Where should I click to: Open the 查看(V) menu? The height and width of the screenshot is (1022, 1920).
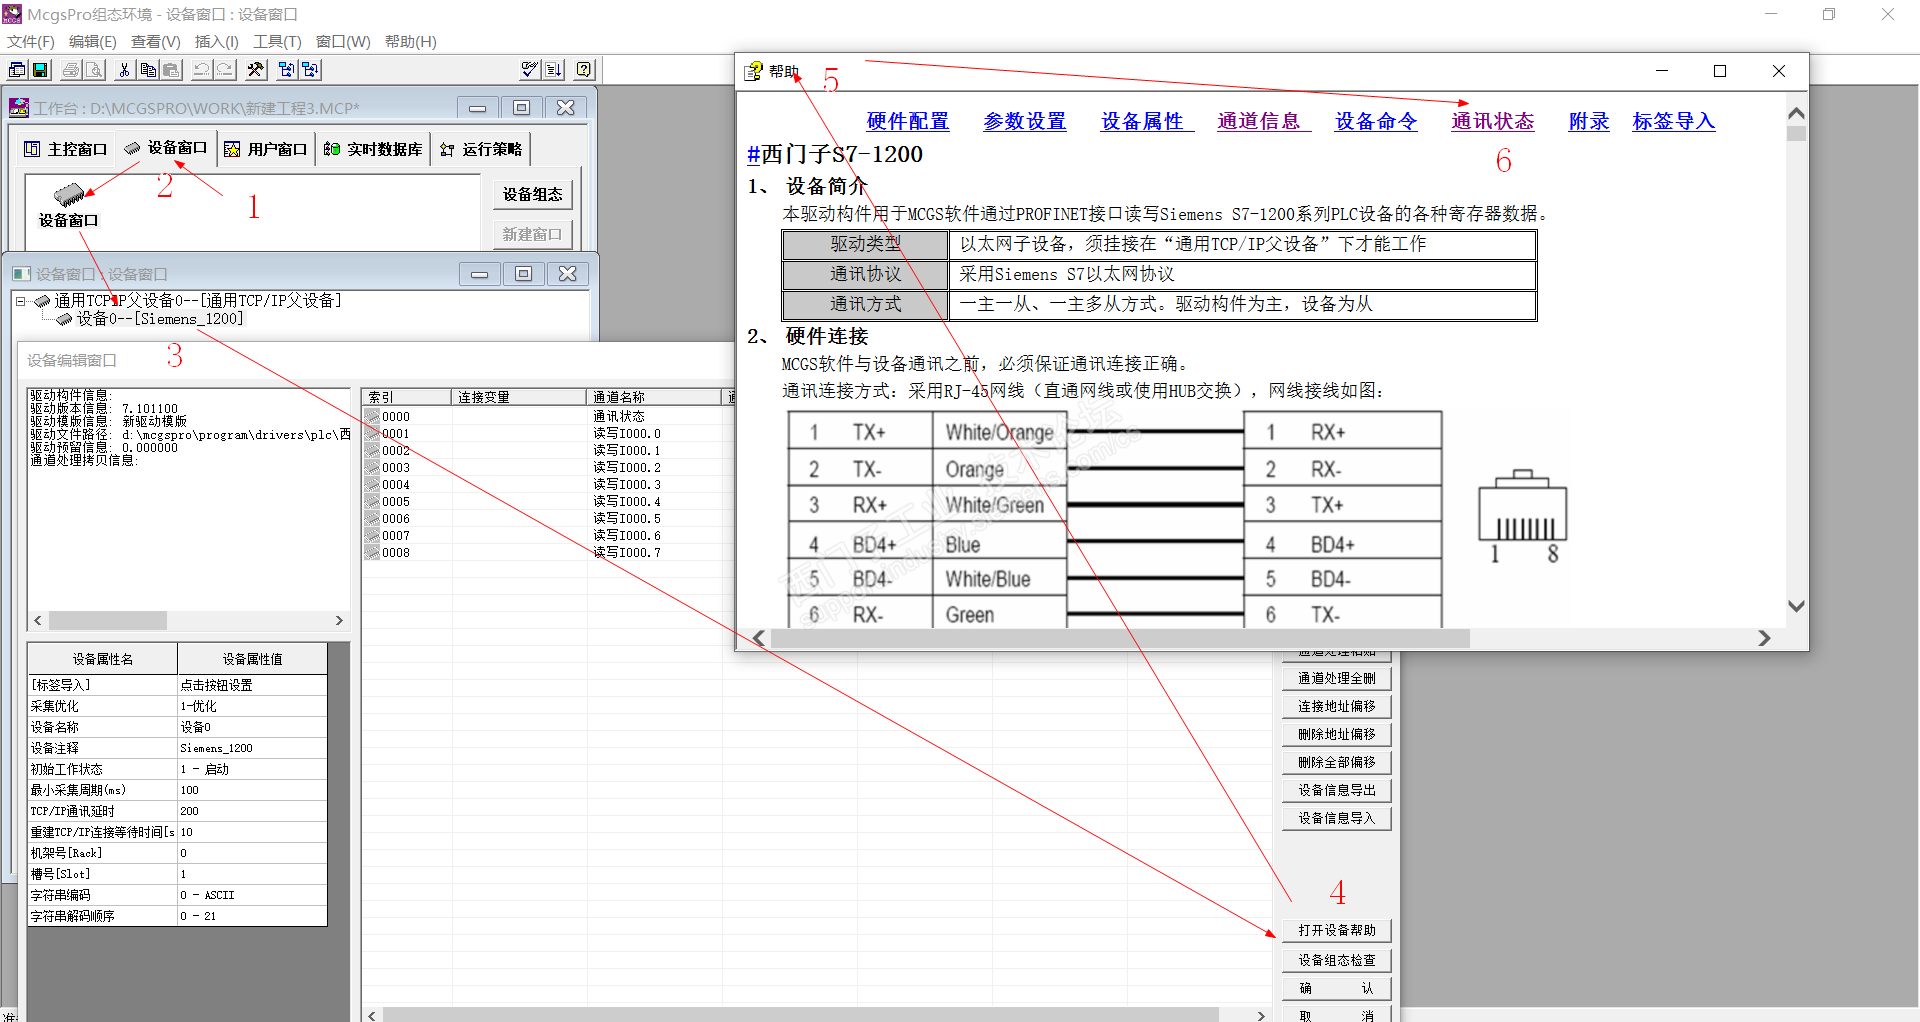pyautogui.click(x=156, y=42)
